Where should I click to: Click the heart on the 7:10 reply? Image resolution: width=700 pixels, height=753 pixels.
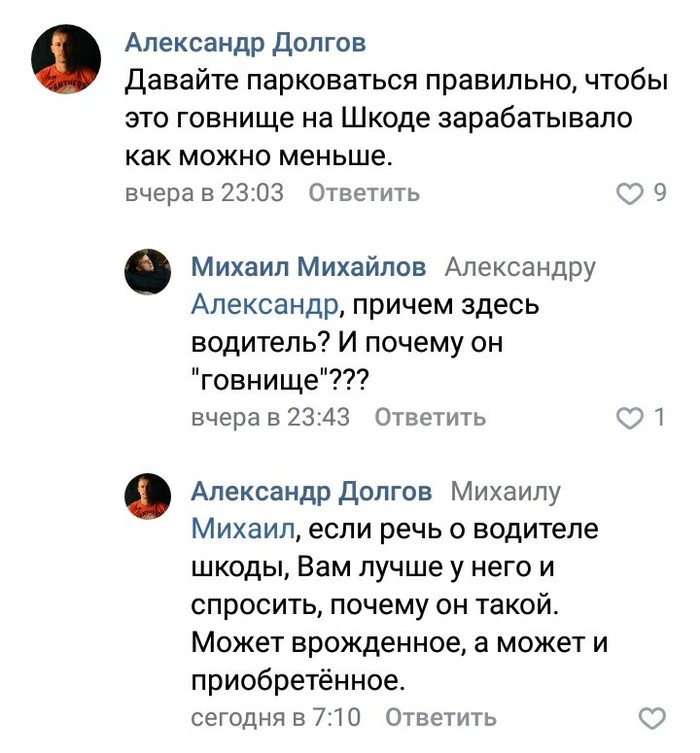click(651, 717)
